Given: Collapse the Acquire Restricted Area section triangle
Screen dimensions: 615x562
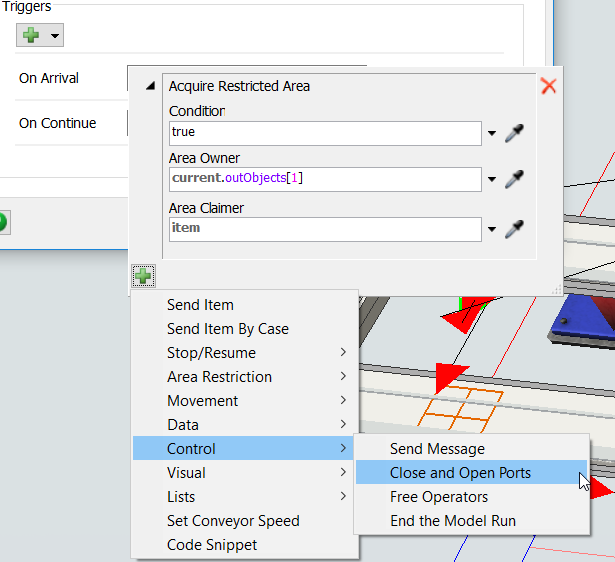Looking at the screenshot, I should click(x=151, y=87).
